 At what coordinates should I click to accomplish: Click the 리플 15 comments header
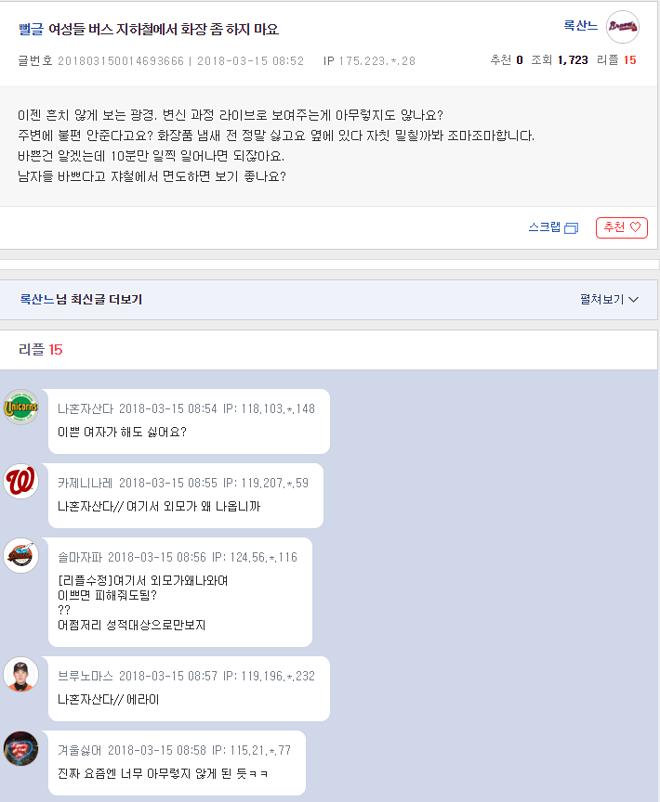(x=40, y=350)
